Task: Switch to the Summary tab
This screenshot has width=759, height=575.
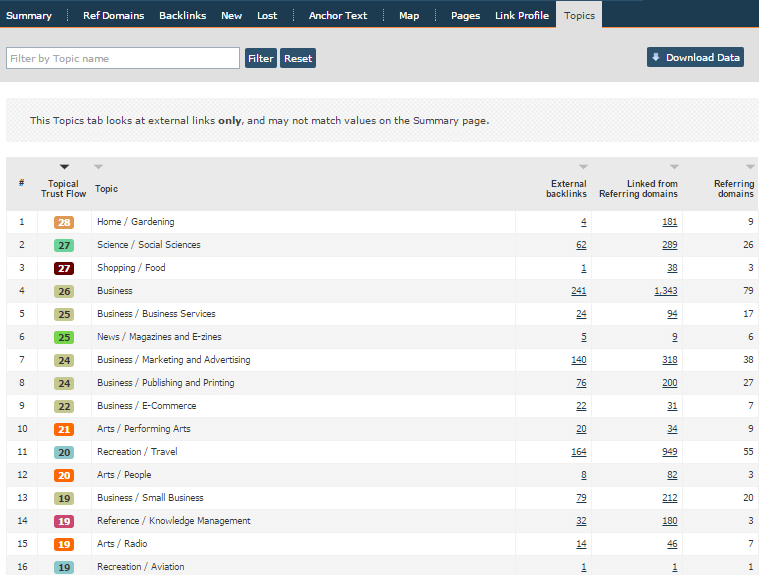Action: coord(29,15)
